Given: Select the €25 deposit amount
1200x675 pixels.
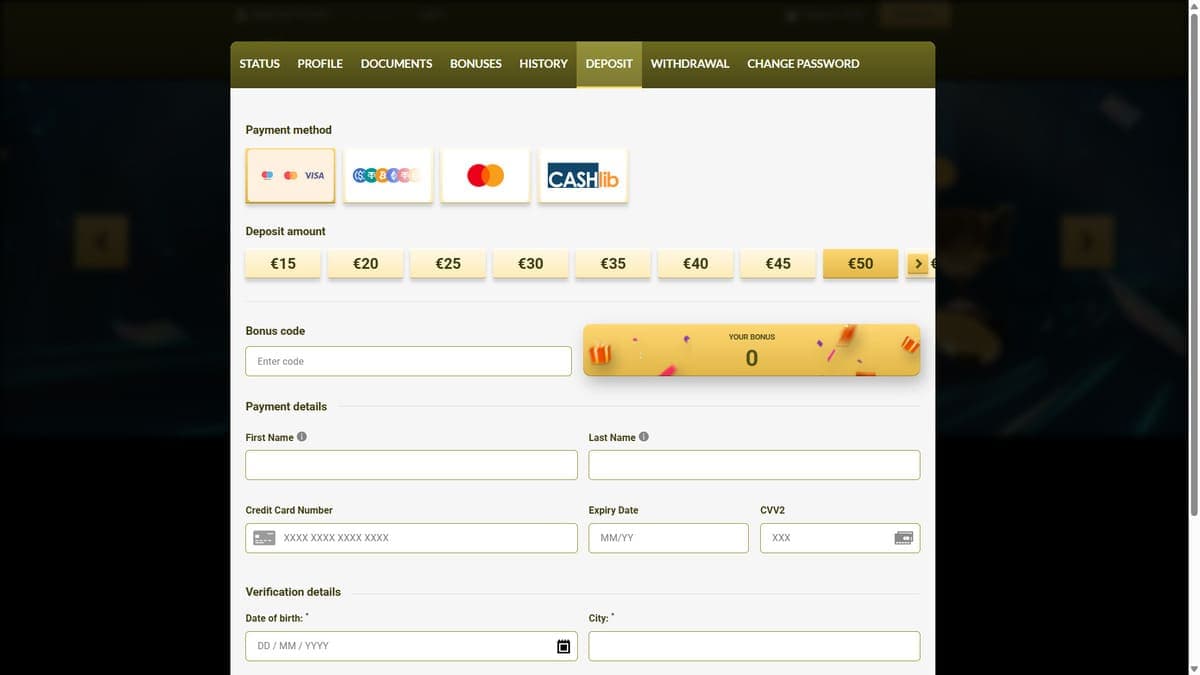Looking at the screenshot, I should [448, 264].
